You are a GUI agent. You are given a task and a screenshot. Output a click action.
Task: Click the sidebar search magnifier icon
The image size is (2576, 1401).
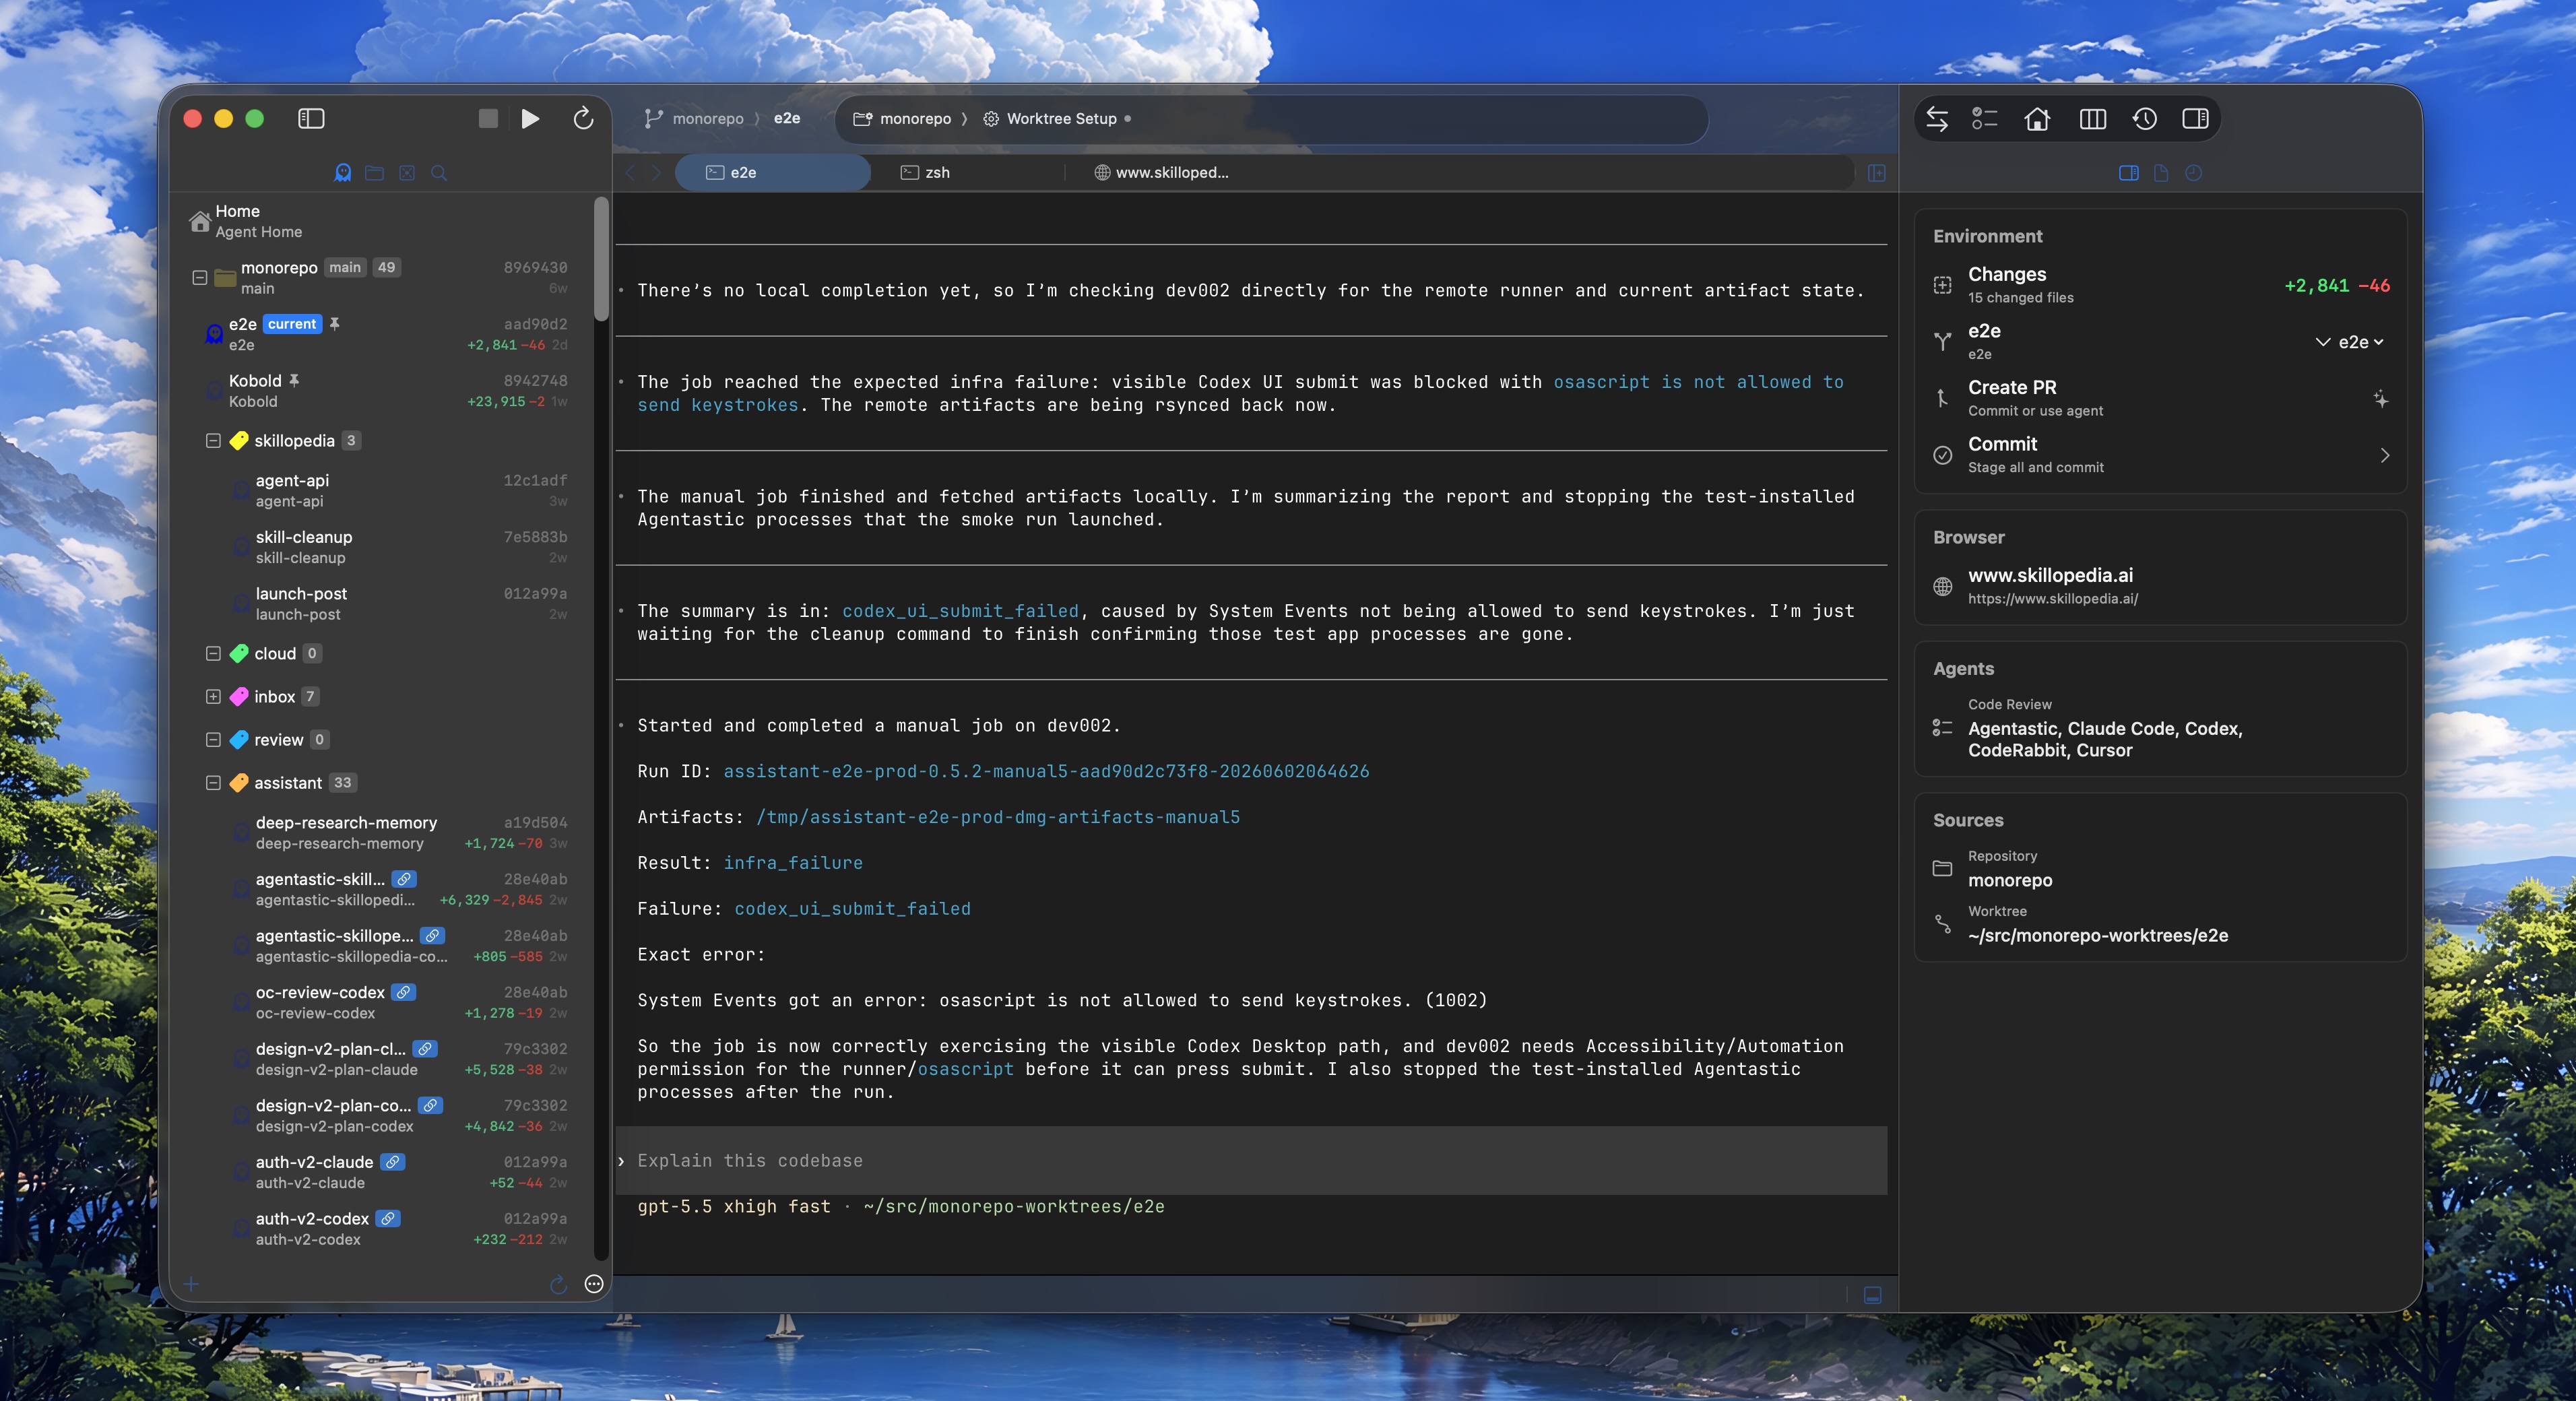[439, 173]
